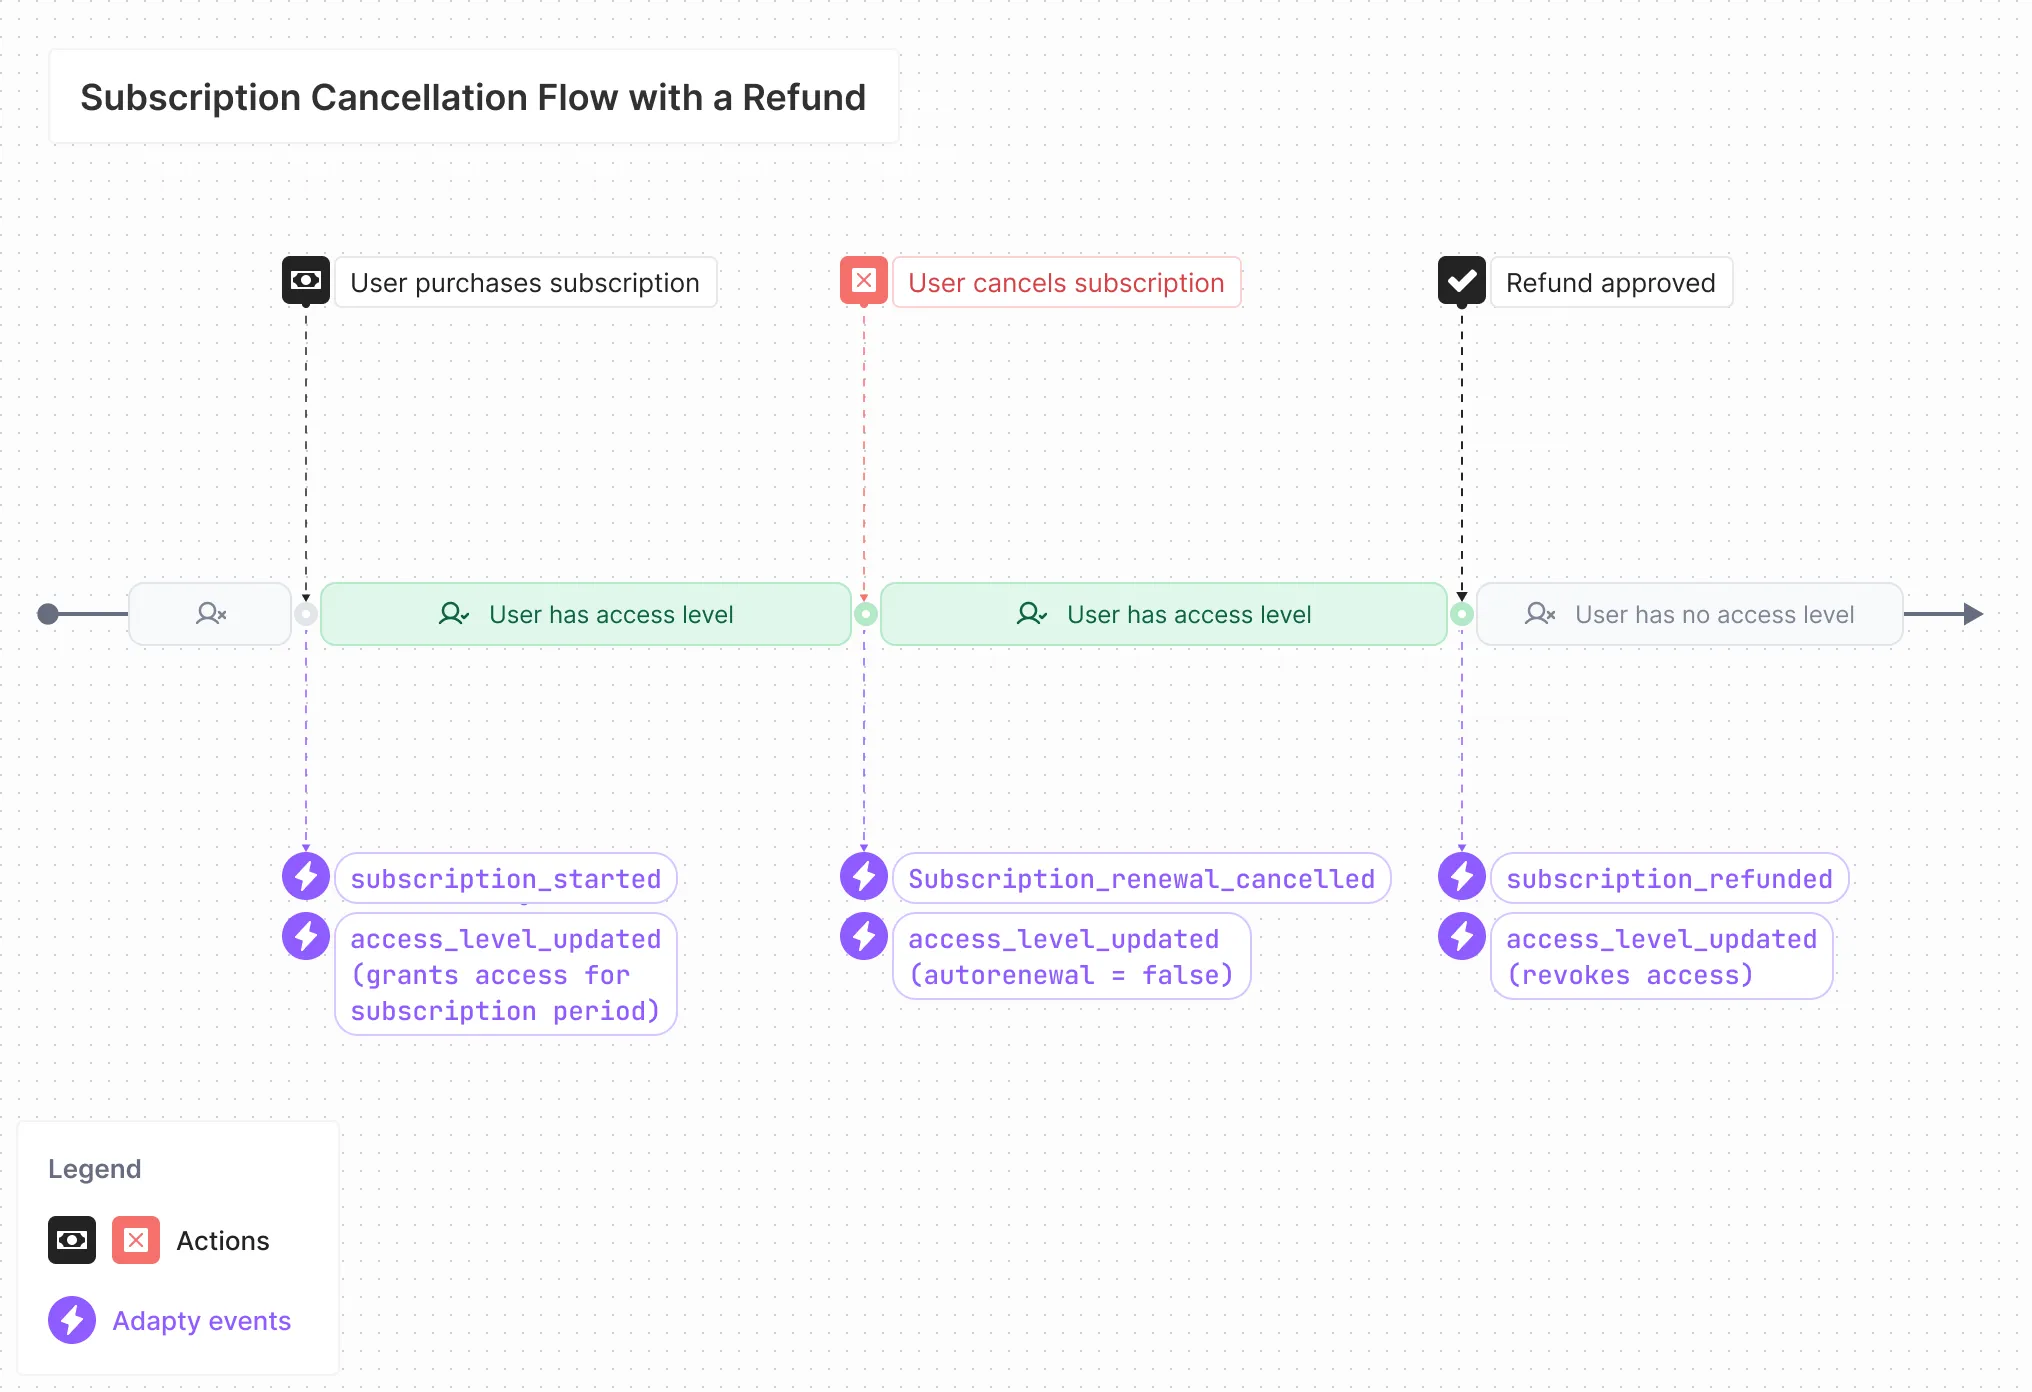Click lightning icon next to subscription_started
The width and height of the screenshot is (2032, 1392).
pos(306,877)
